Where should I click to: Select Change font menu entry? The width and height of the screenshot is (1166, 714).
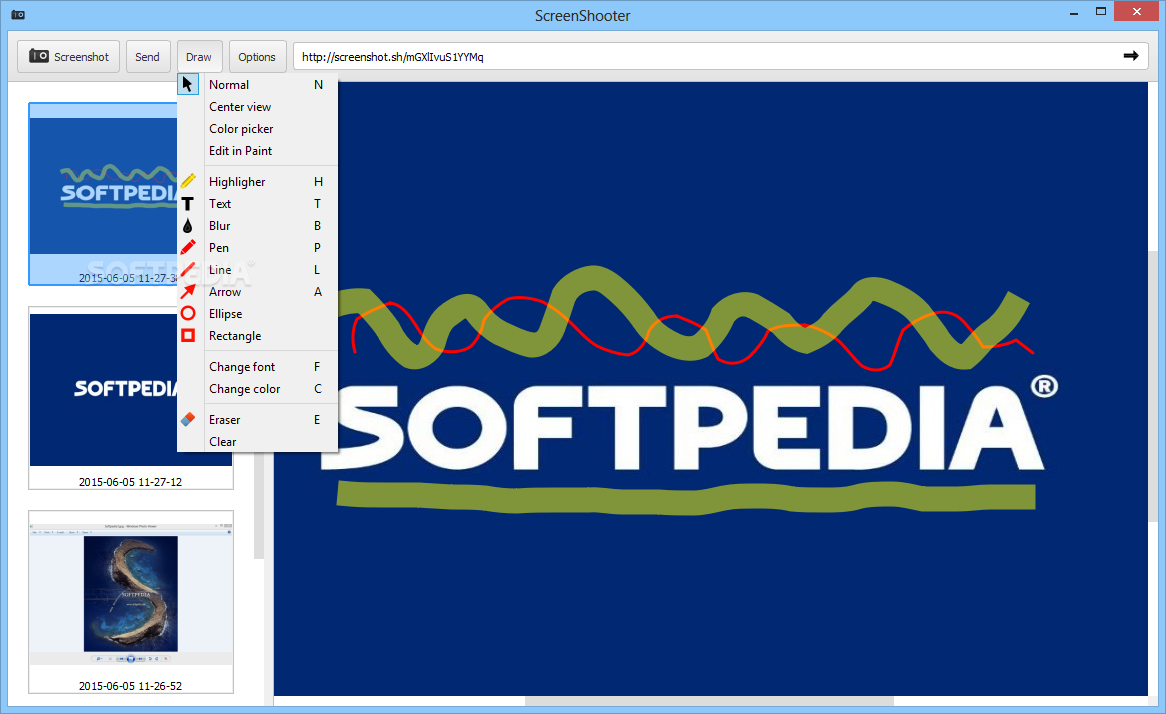(x=257, y=367)
